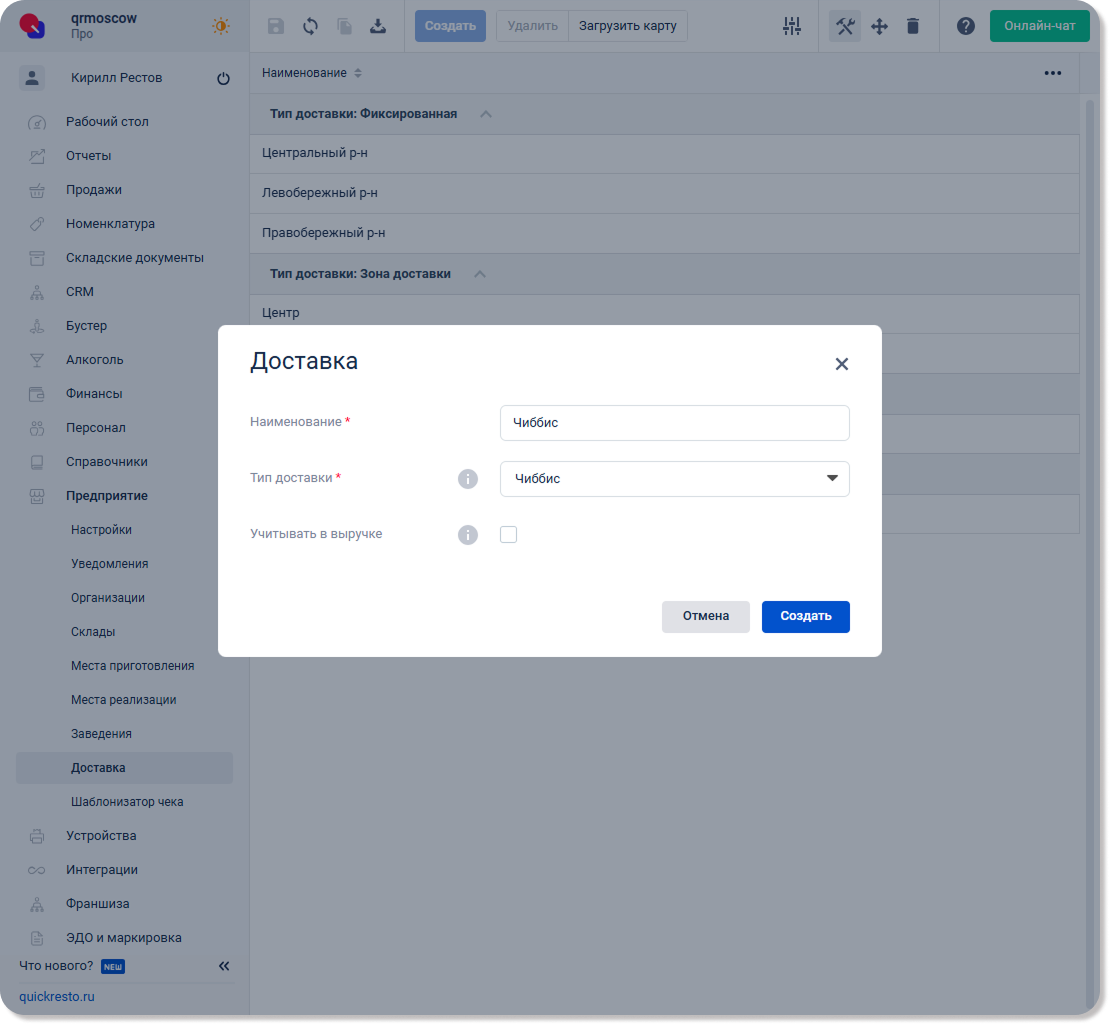The image size is (1109, 1024).
Task: Collapse the Зона доставки group
Action: pyautogui.click(x=480, y=274)
